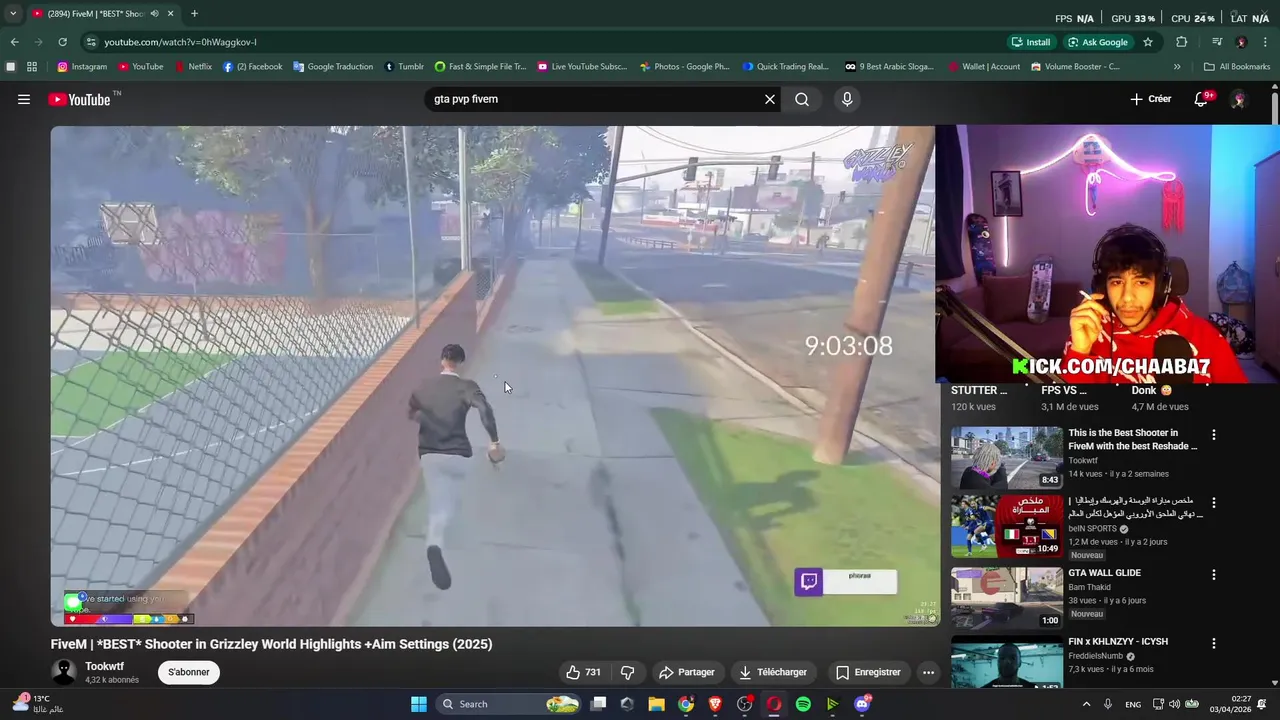Open Brave browser from the taskbar

tap(715, 704)
